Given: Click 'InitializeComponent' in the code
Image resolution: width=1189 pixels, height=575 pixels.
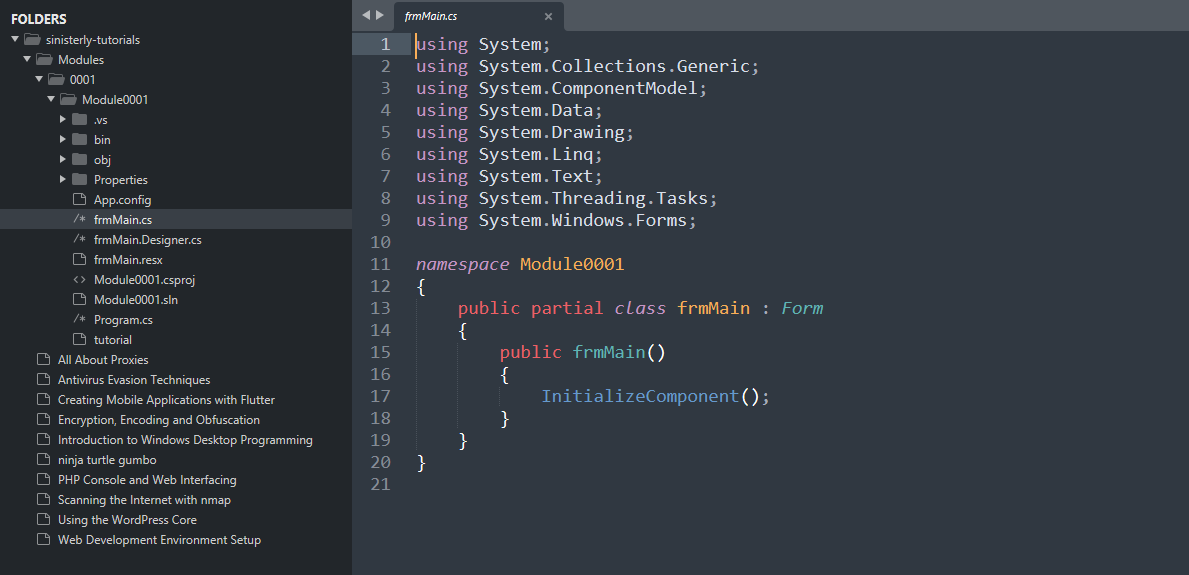Looking at the screenshot, I should coord(640,396).
